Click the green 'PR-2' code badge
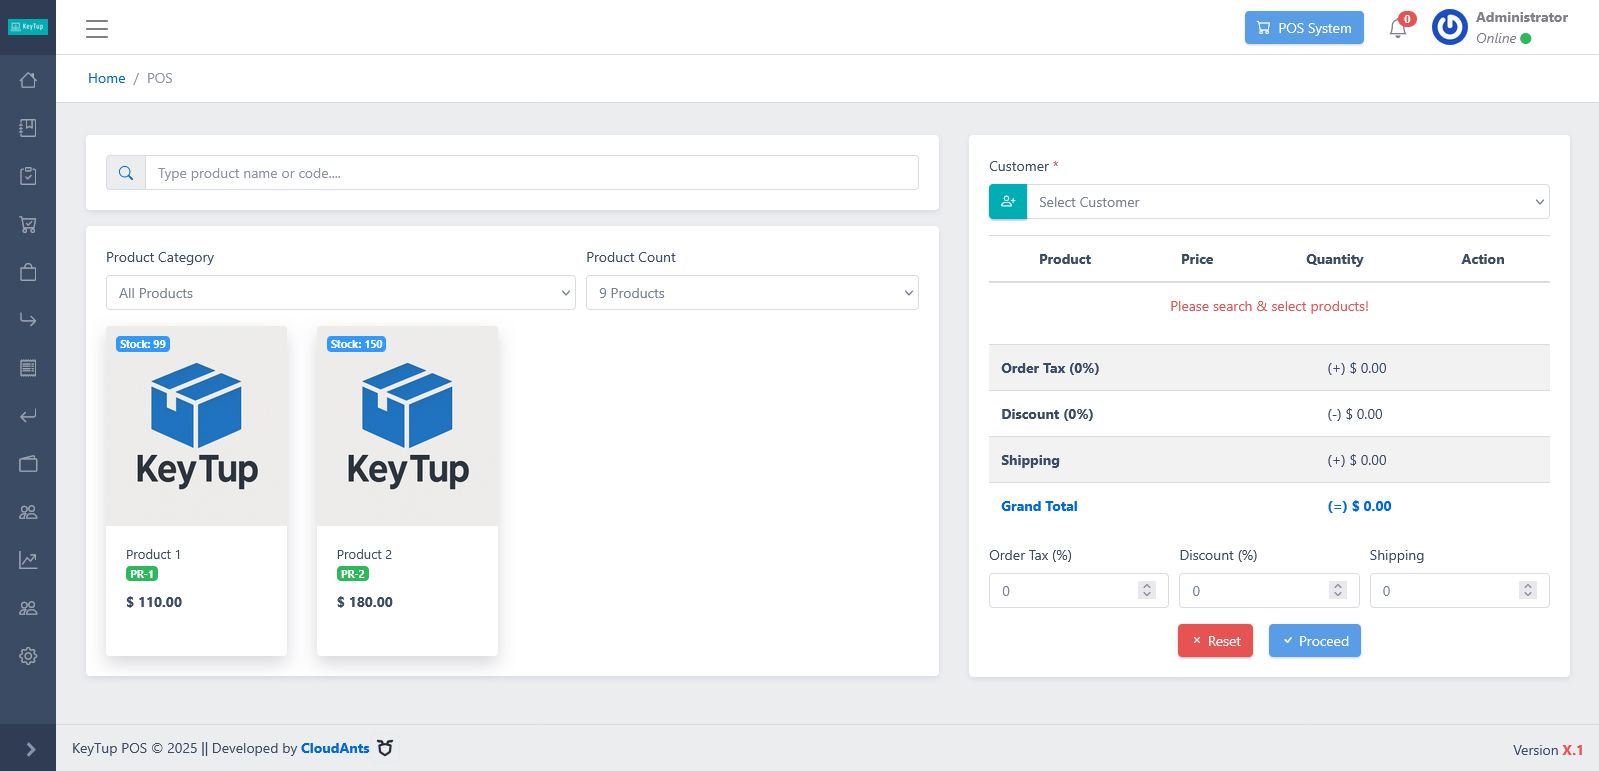Screen dimensions: 1599x771 (353, 574)
